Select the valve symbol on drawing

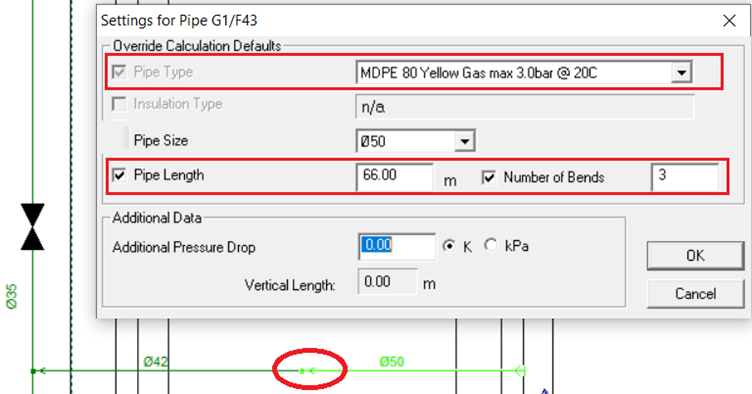tap(32, 227)
